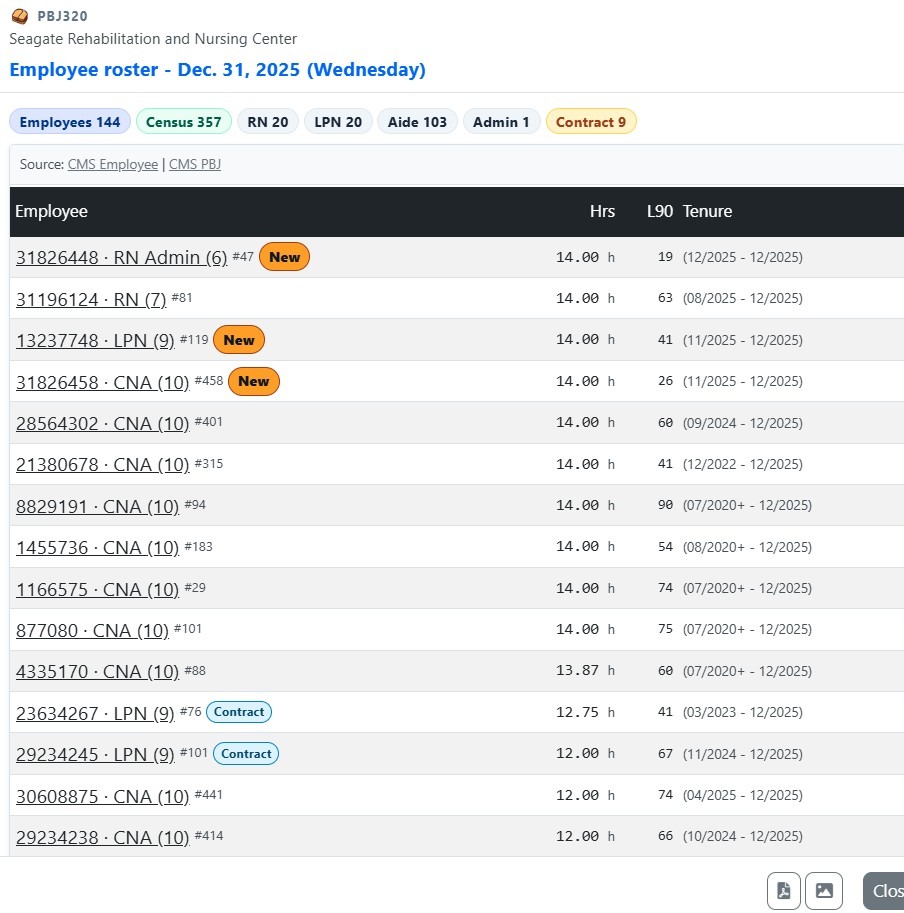
Task: Click the #458 rank label
Action: (209, 381)
